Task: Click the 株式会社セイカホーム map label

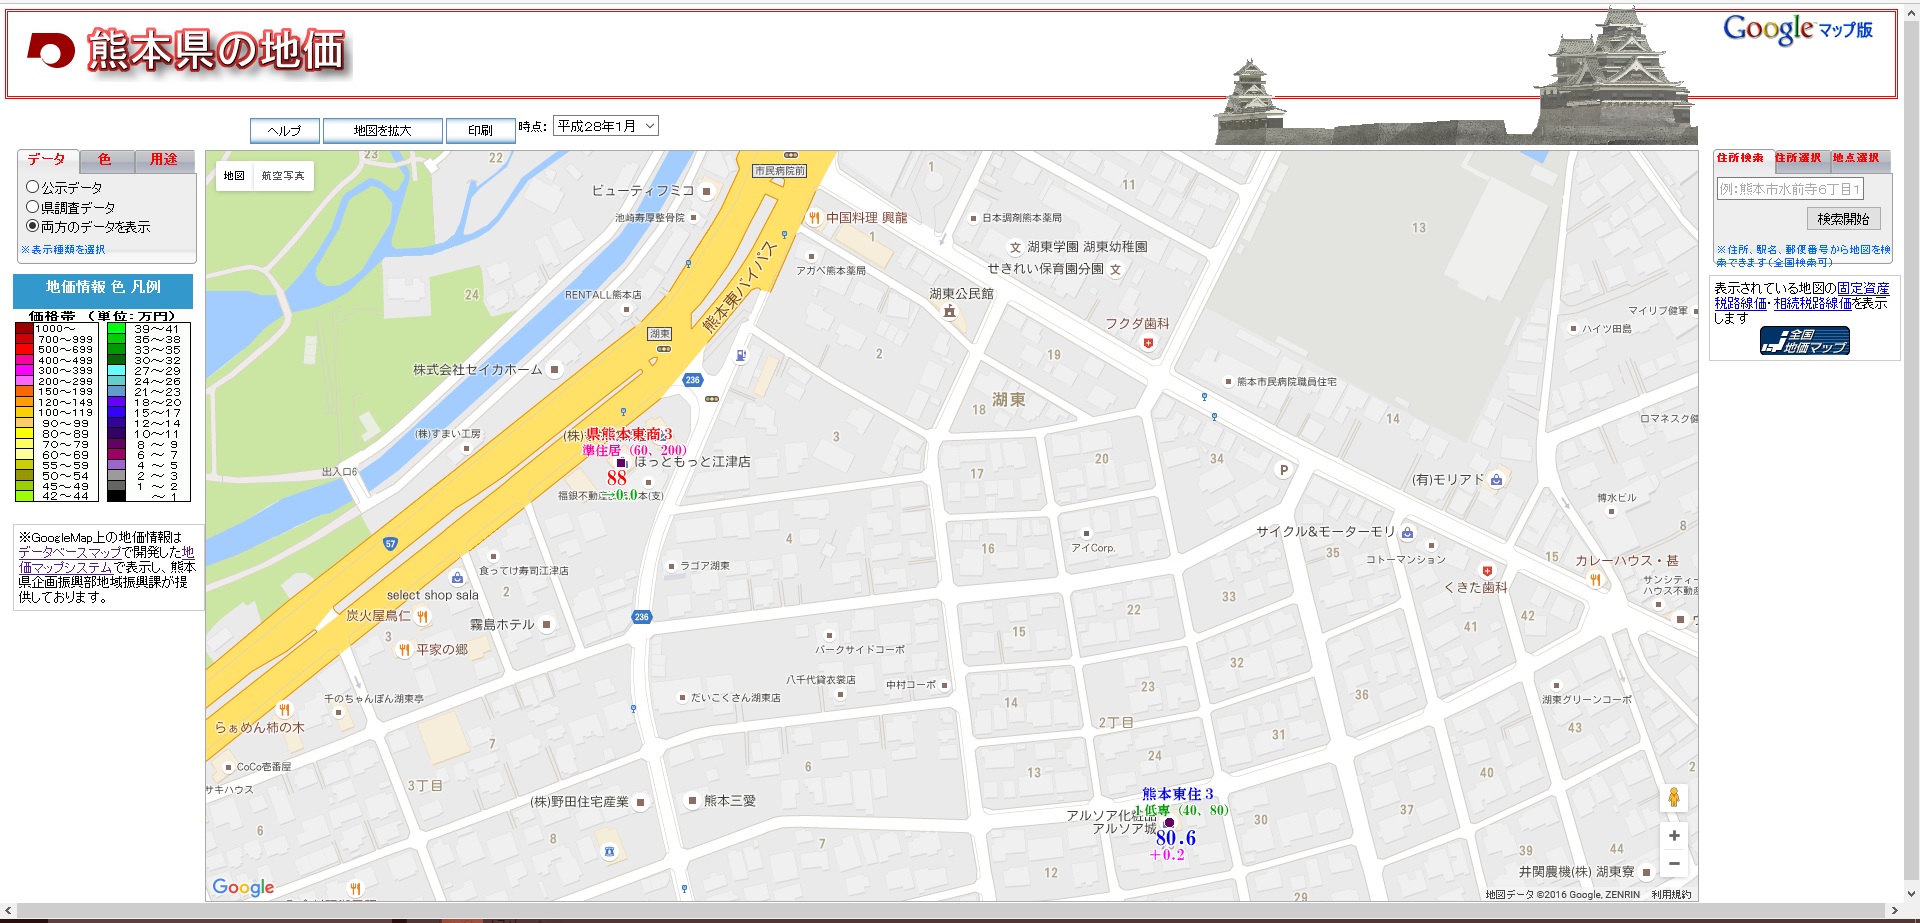Action: pyautogui.click(x=478, y=370)
